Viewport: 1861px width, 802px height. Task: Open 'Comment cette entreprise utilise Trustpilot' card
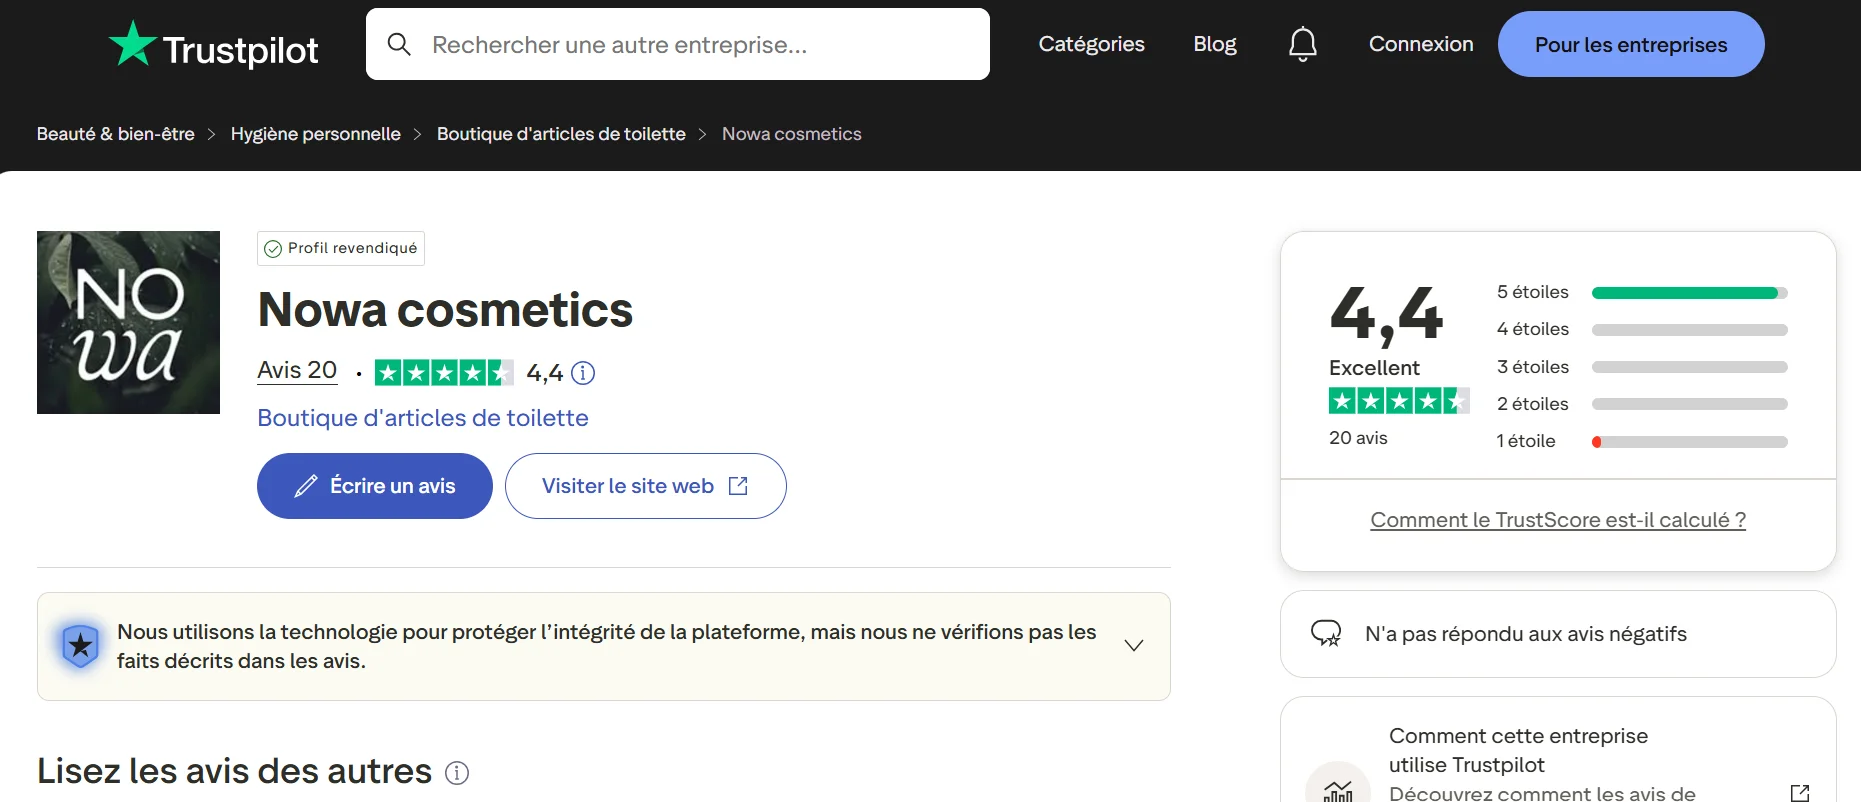coord(1558,750)
